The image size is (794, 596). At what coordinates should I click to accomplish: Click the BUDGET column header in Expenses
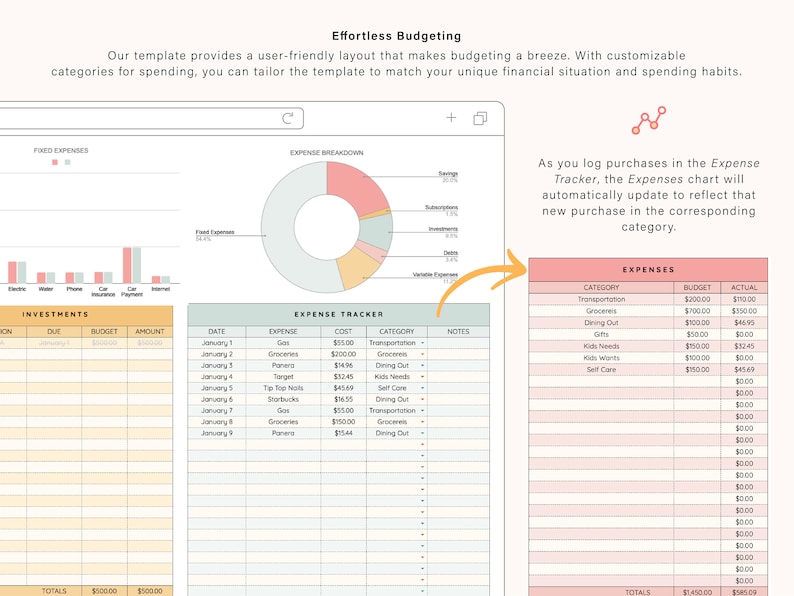point(697,287)
